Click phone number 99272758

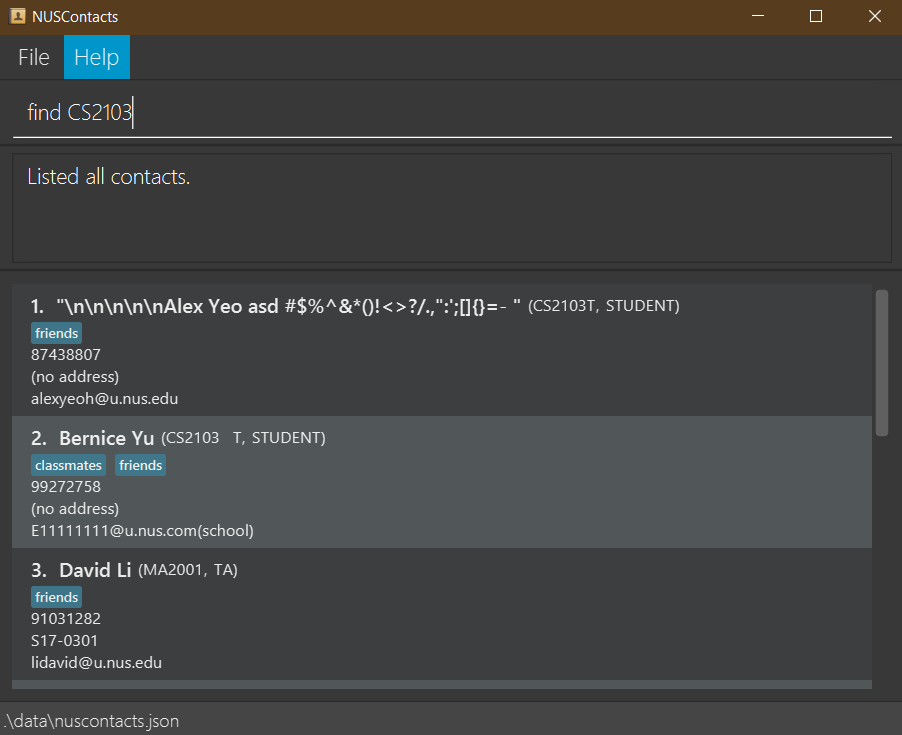point(66,487)
